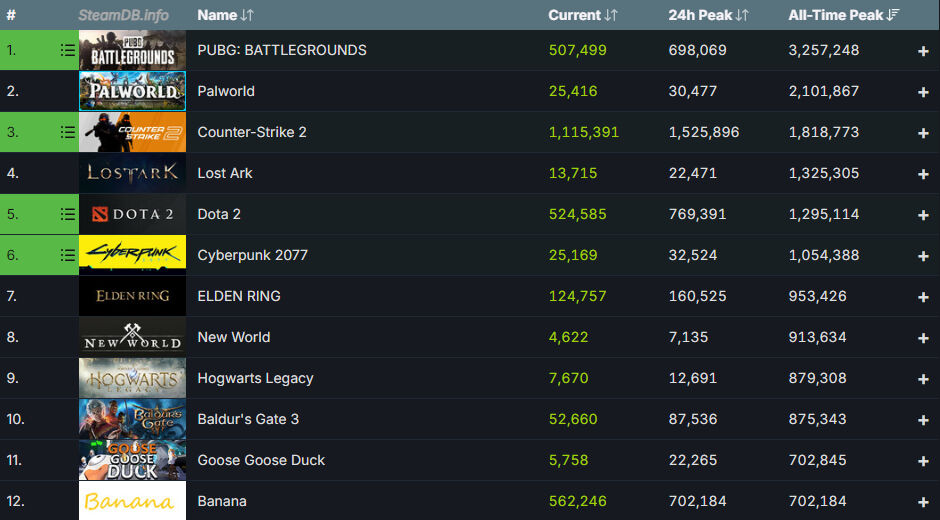The height and width of the screenshot is (520, 940).
Task: Add Baldur's Gate 3 using plus icon
Action: click(923, 420)
